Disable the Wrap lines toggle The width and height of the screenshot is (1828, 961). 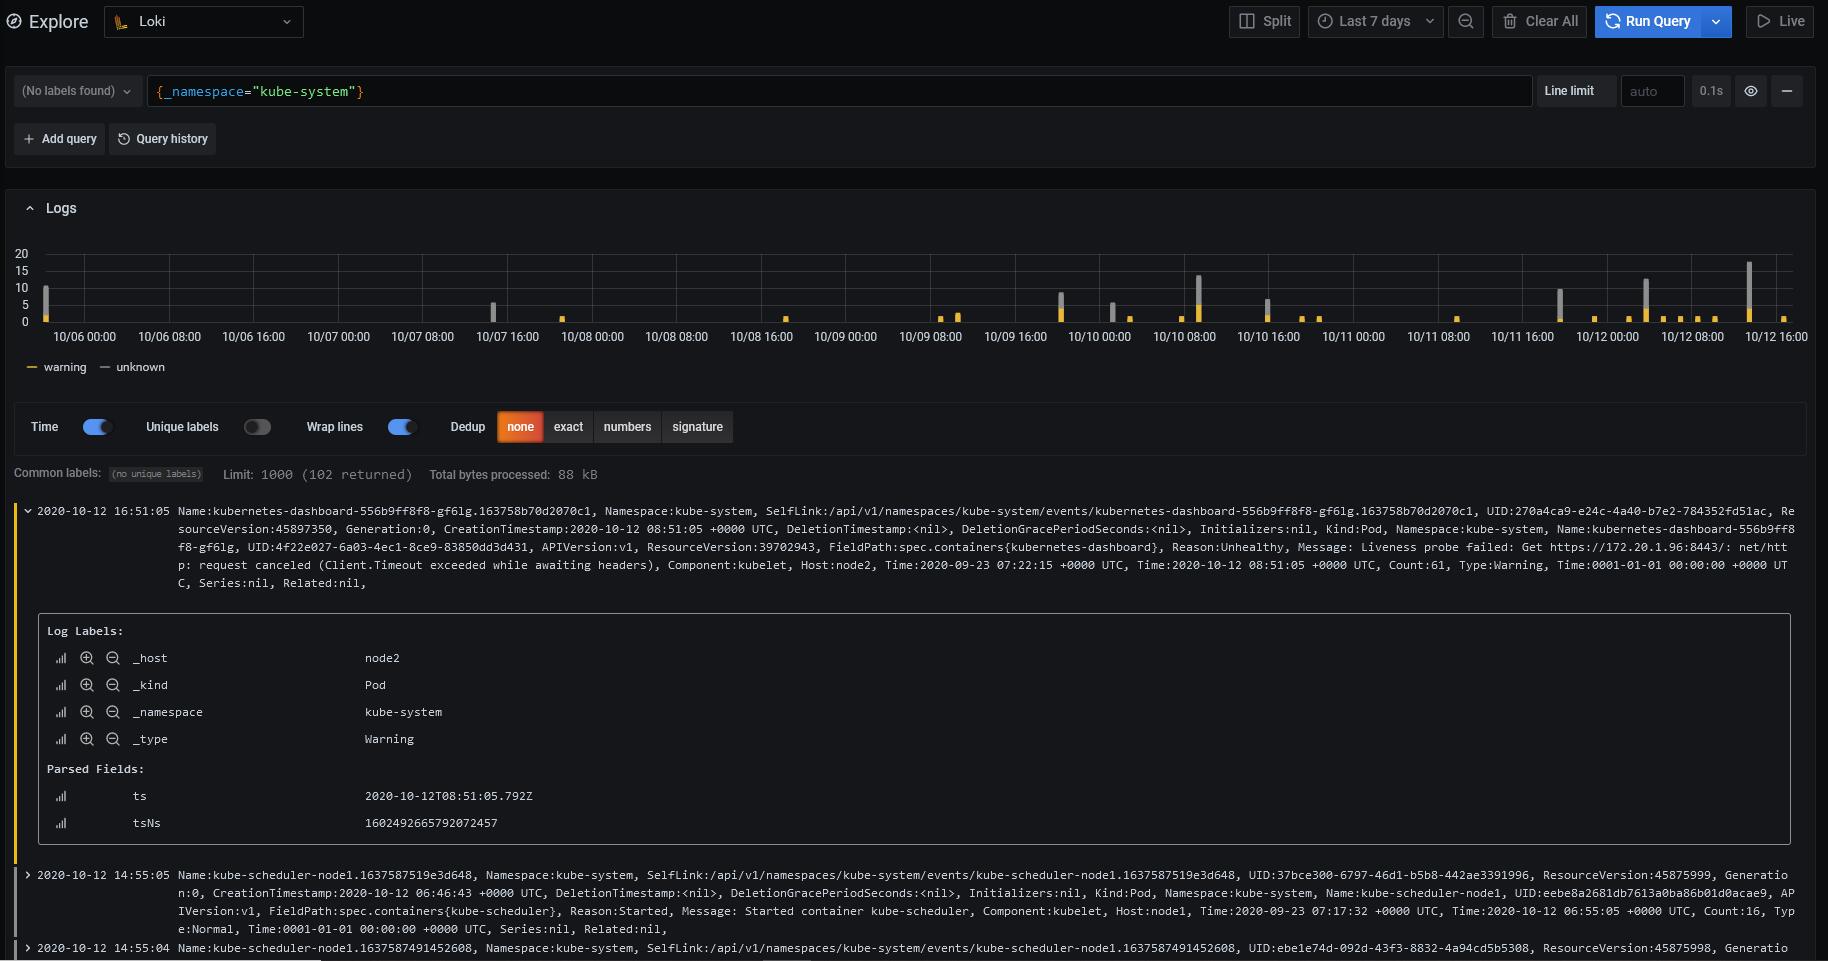tap(401, 427)
